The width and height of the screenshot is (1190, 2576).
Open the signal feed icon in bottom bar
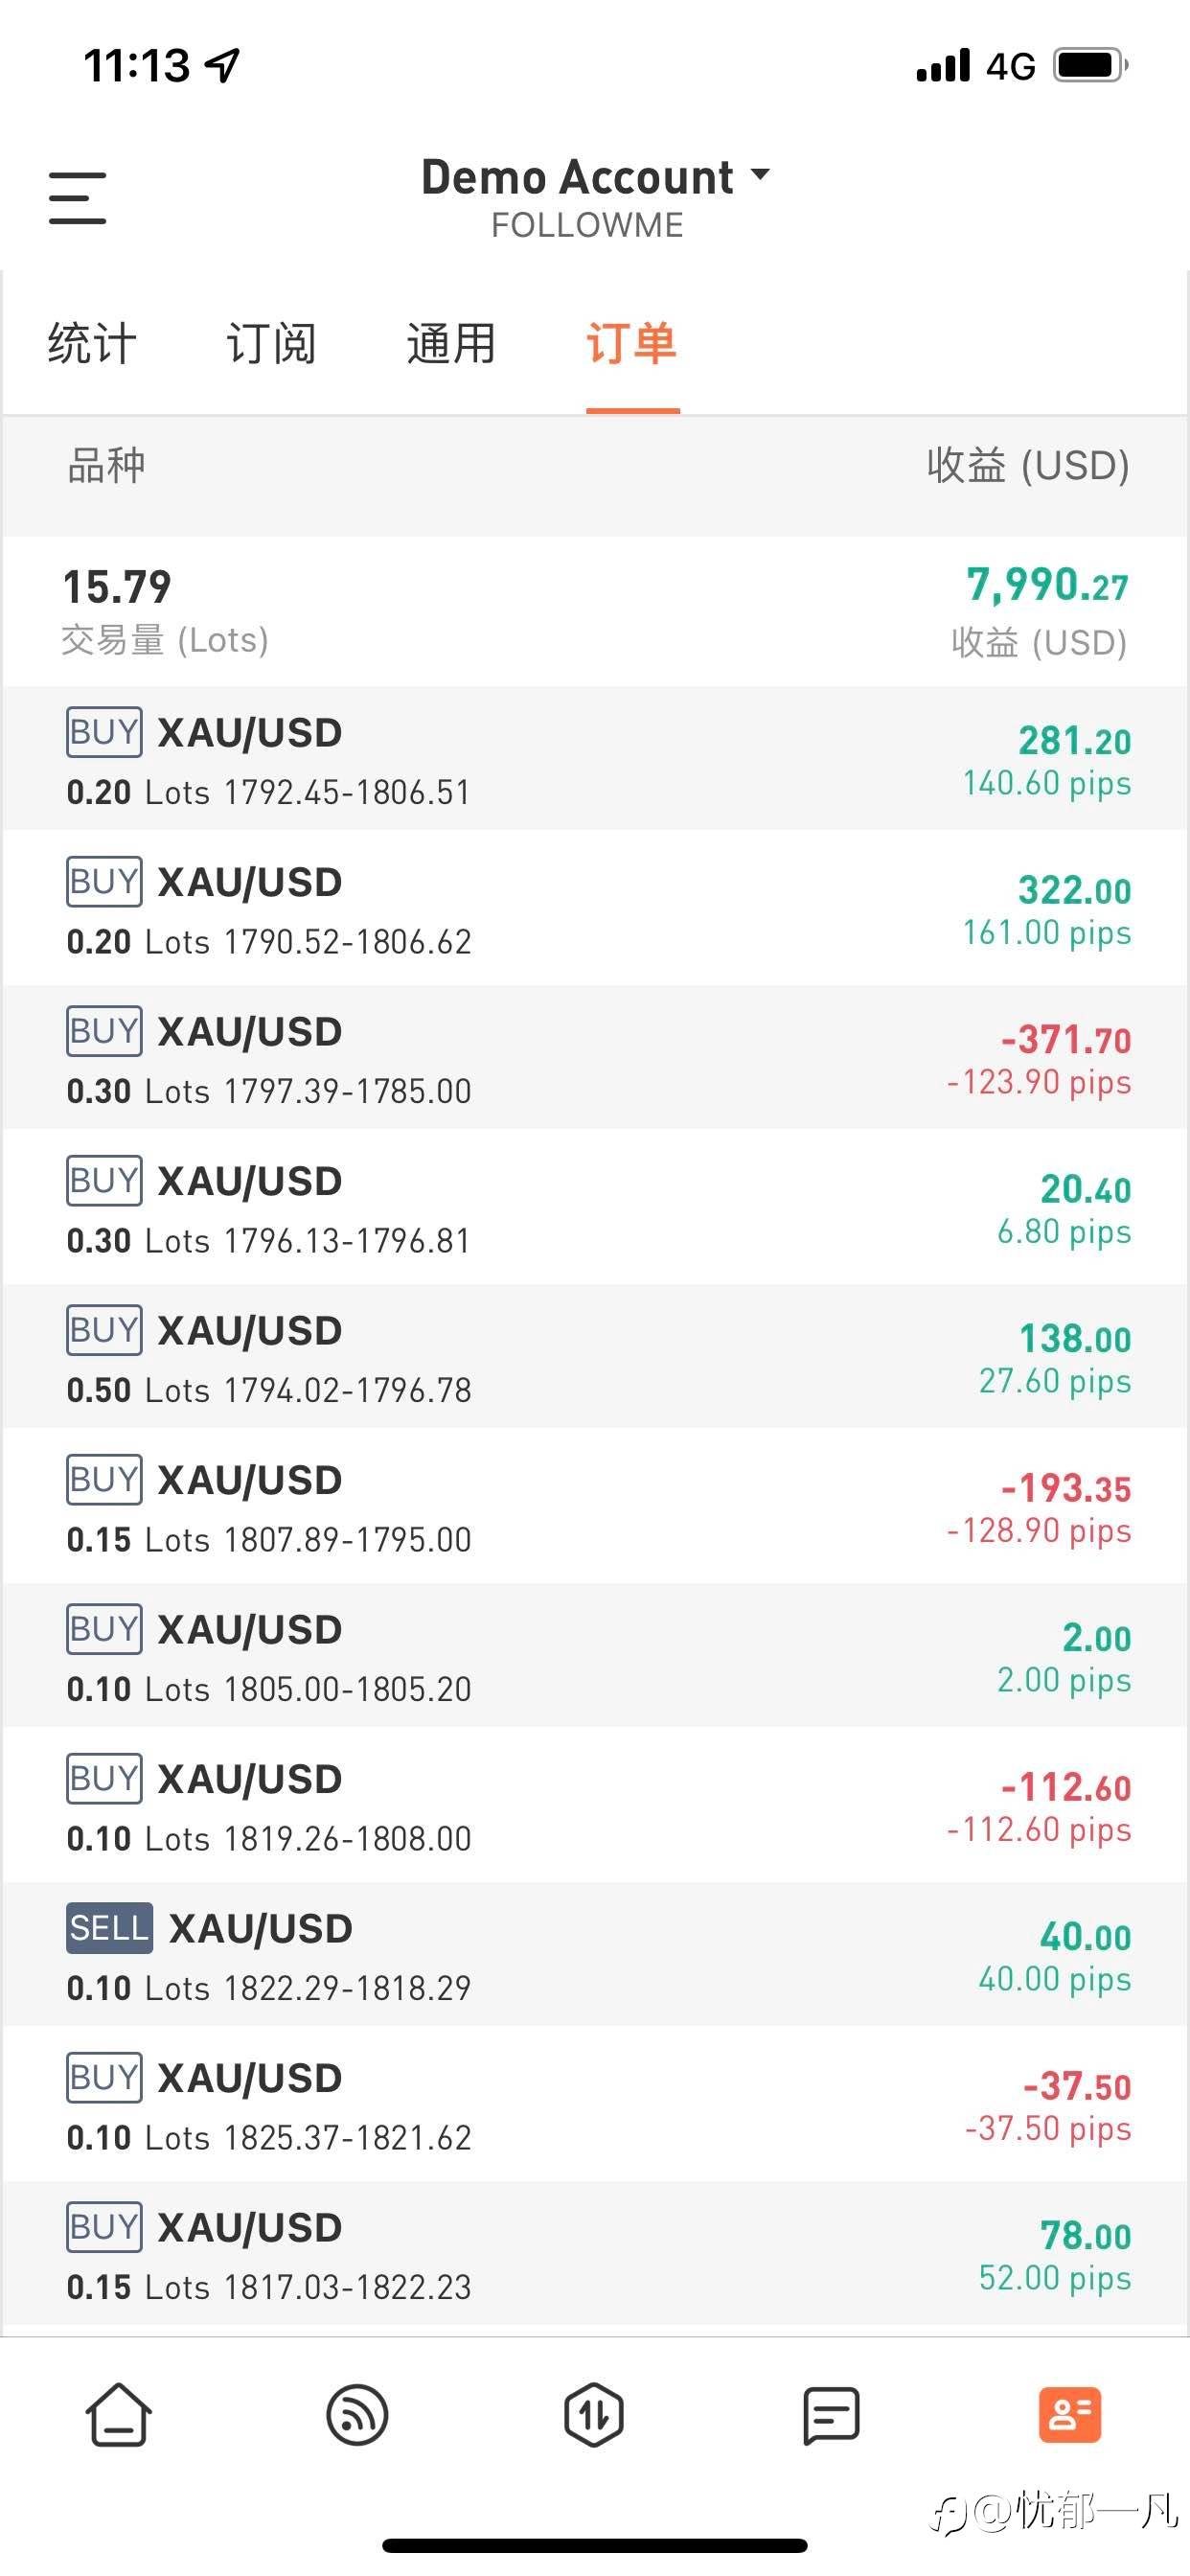pos(357,2415)
